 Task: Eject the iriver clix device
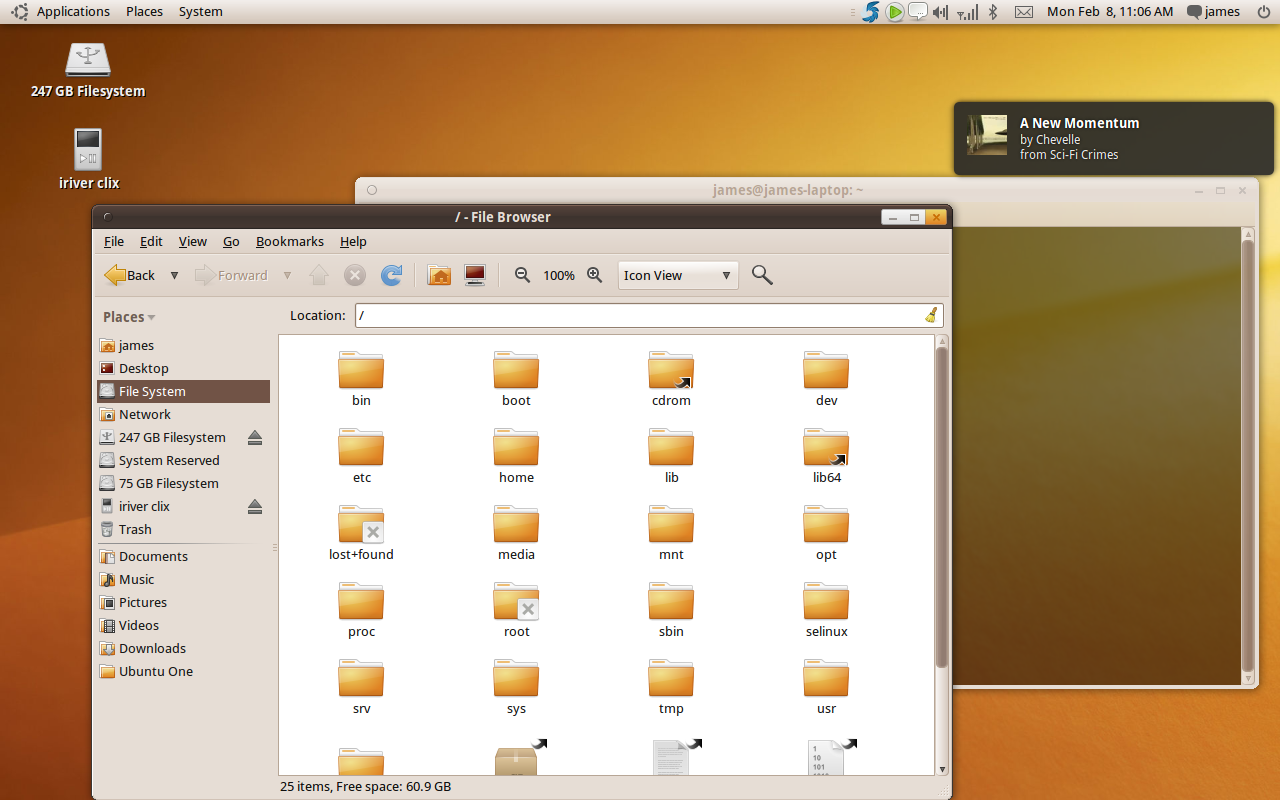click(255, 507)
